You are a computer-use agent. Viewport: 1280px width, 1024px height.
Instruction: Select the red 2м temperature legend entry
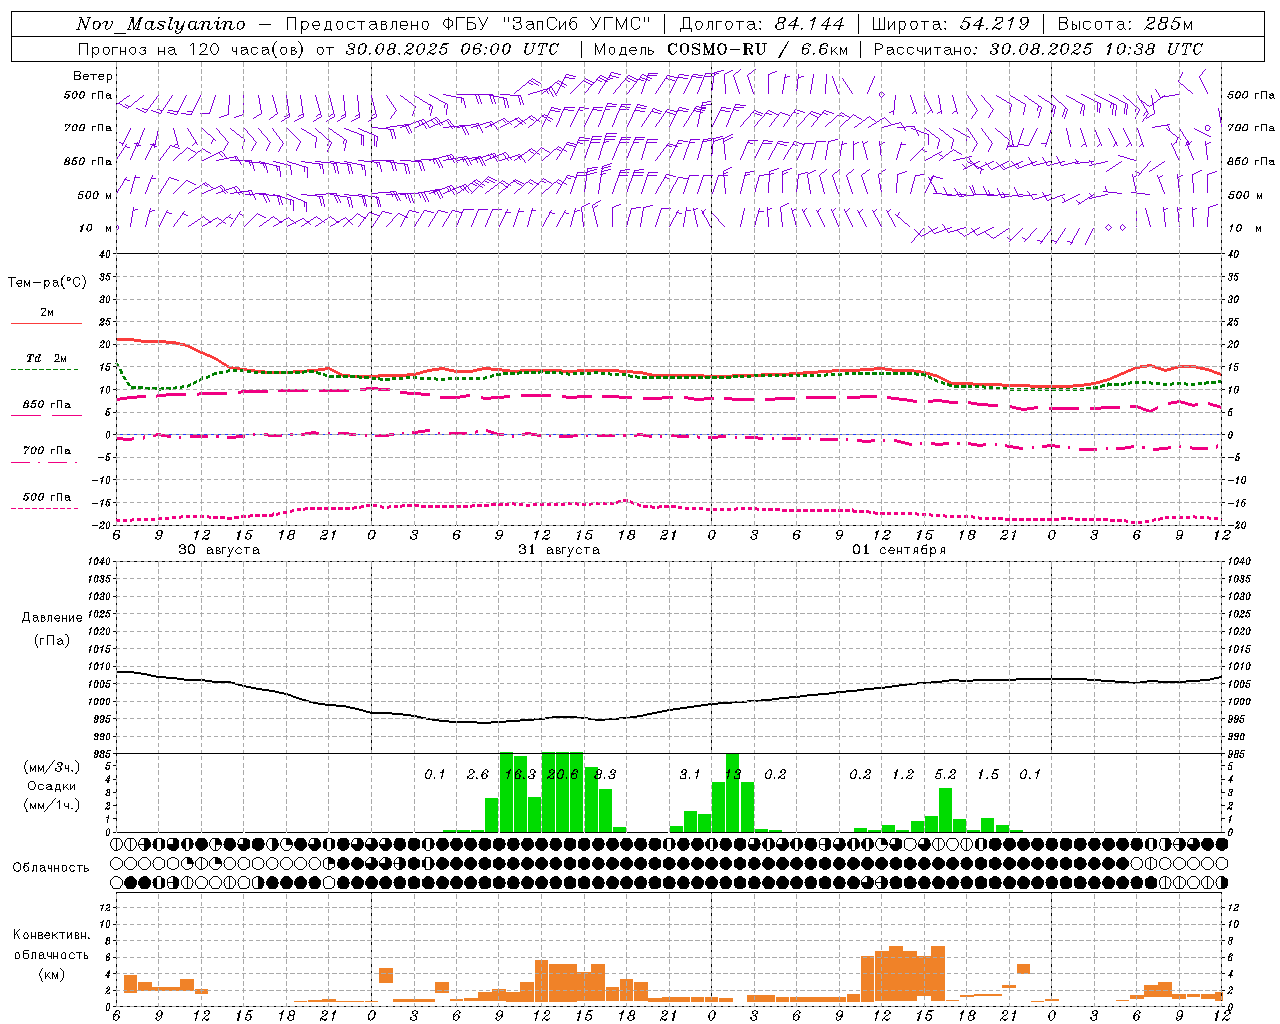coord(46,315)
